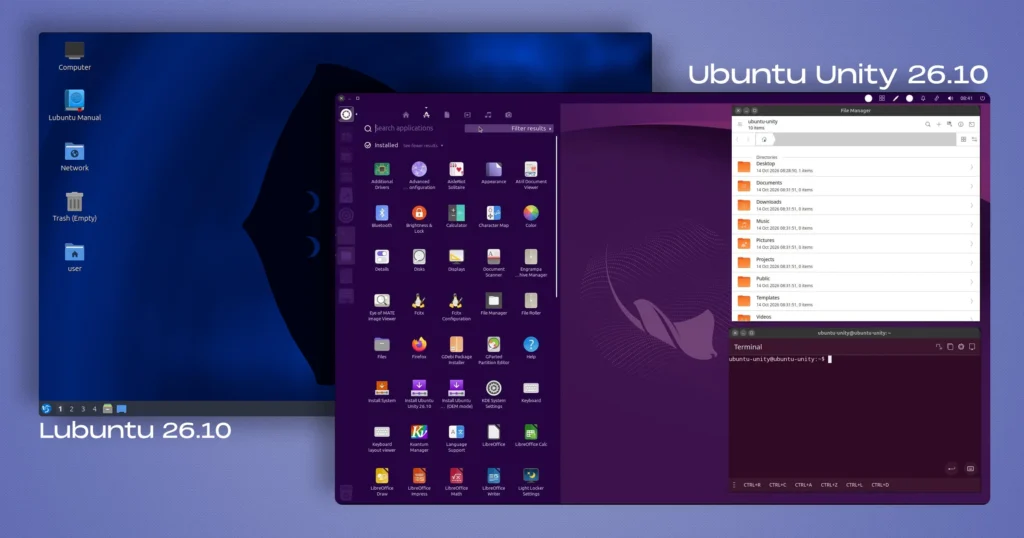Open the Help app icon

531,345
